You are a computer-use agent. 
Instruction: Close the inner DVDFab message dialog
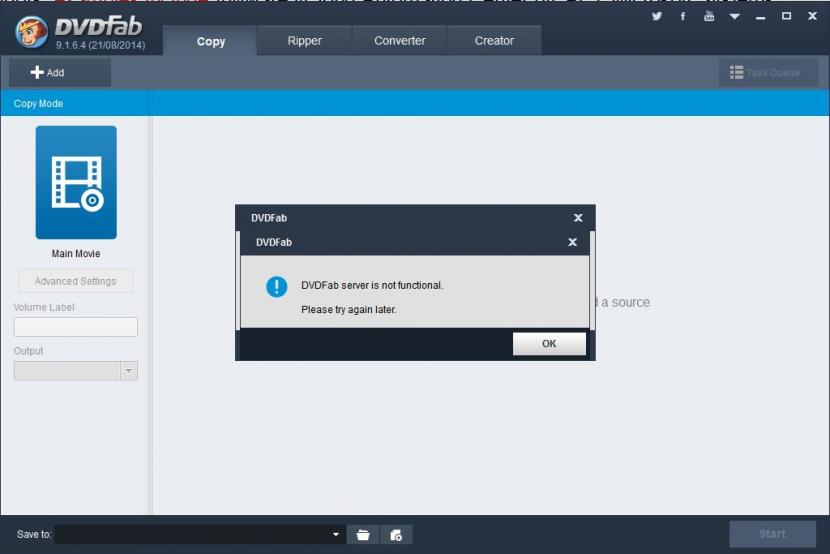(x=572, y=242)
